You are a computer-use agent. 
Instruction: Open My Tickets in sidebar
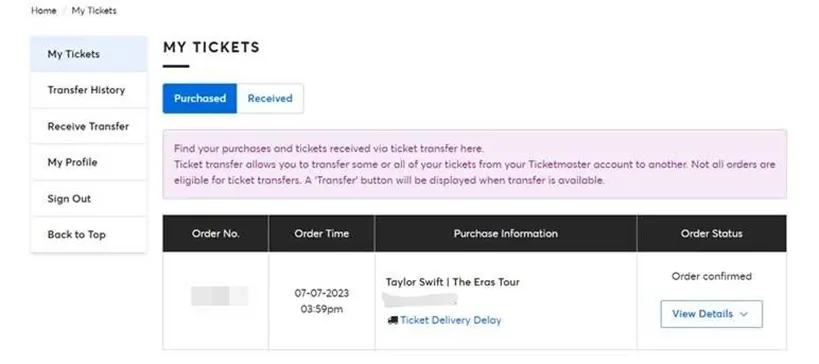(x=89, y=54)
